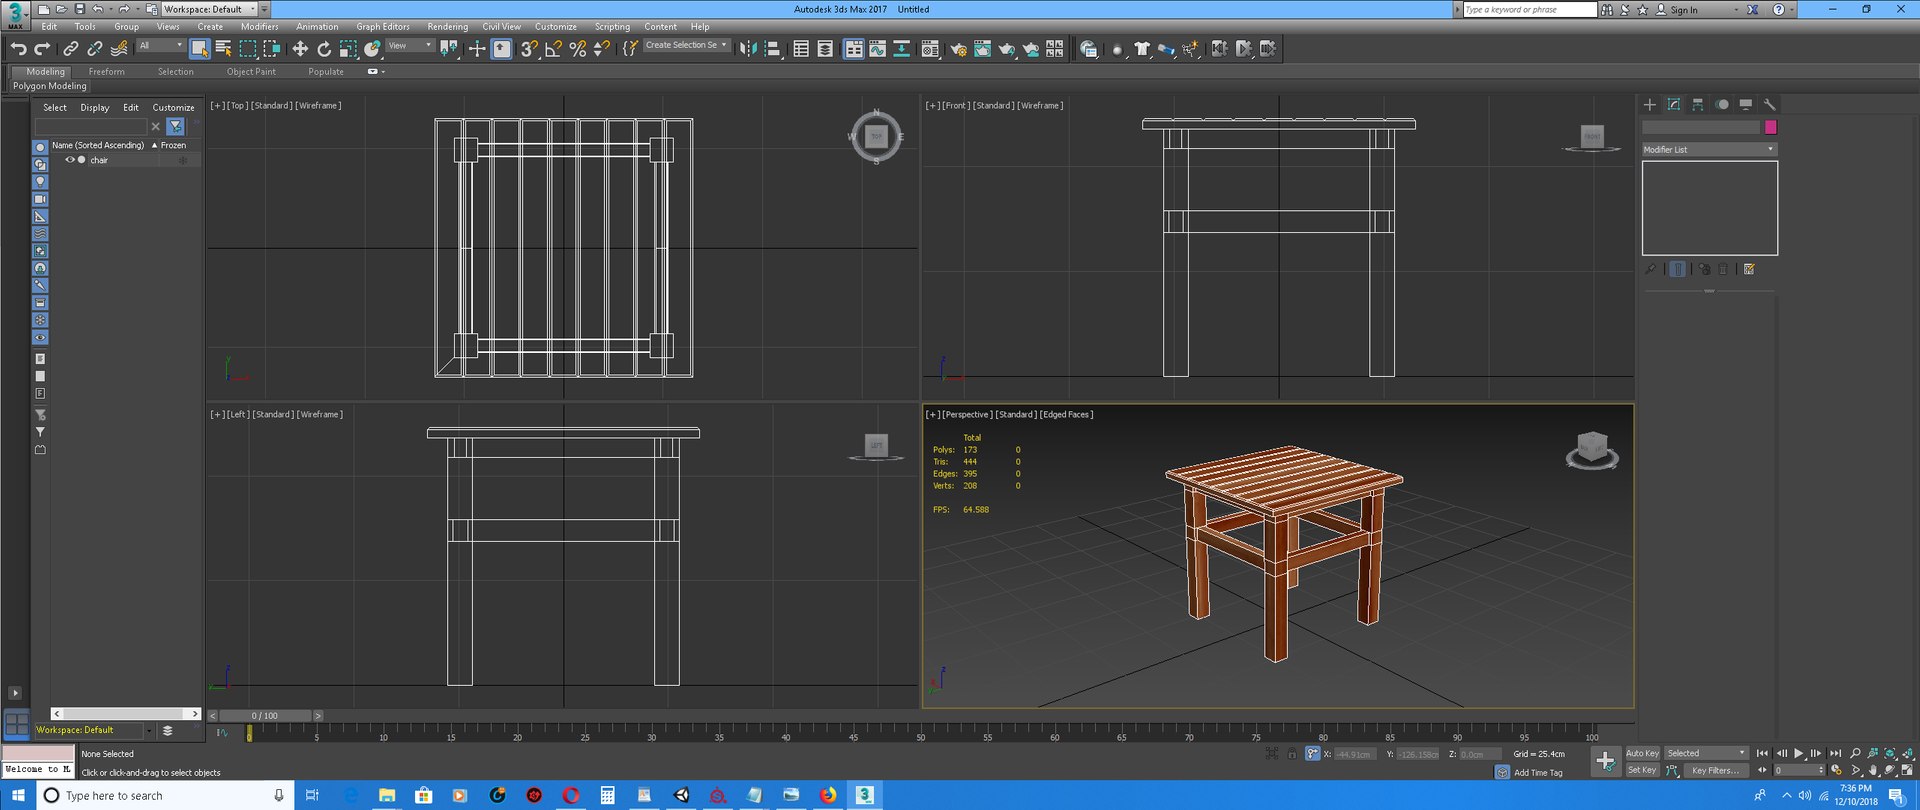This screenshot has width=1920, height=810.
Task: Click the Redo arrow in main toolbar
Action: pyautogui.click(x=42, y=48)
